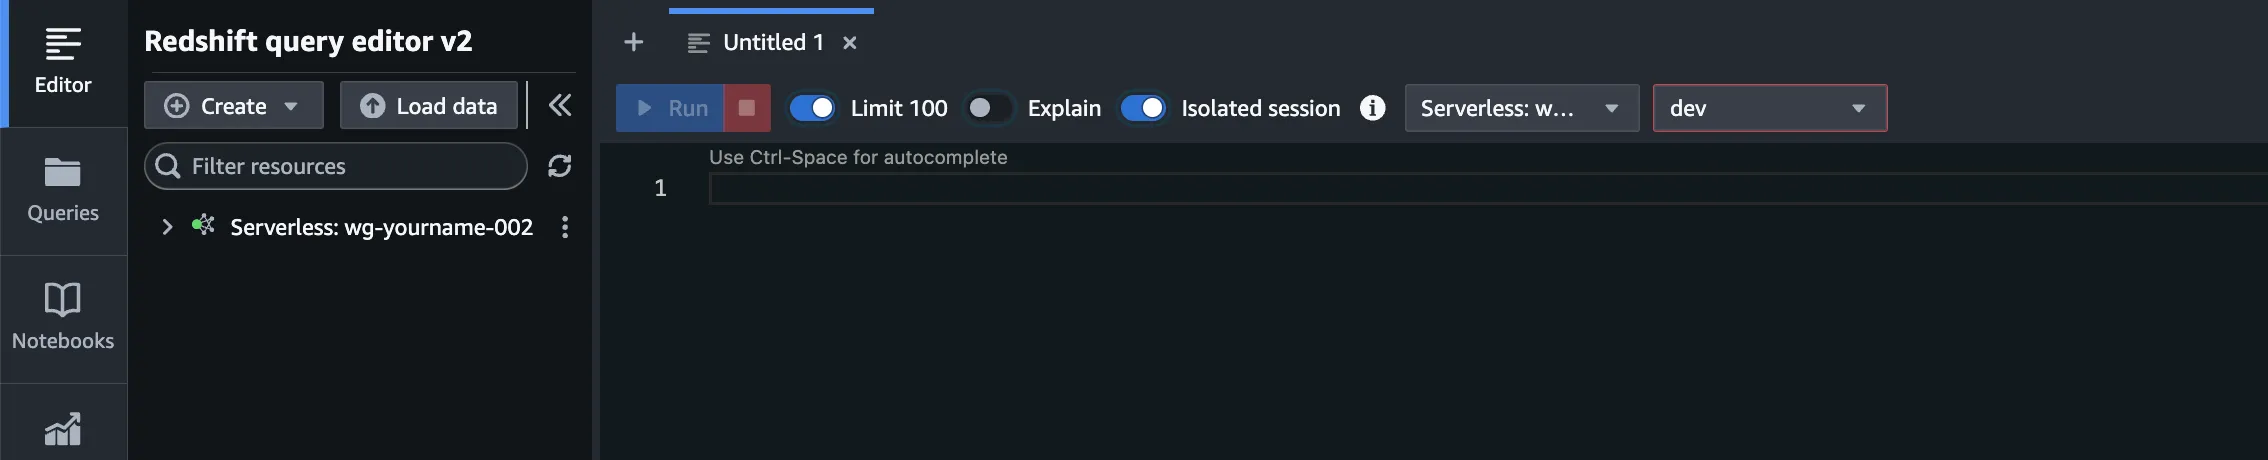Open the Charts sidebar icon
The image size is (2268, 460).
click(x=63, y=430)
